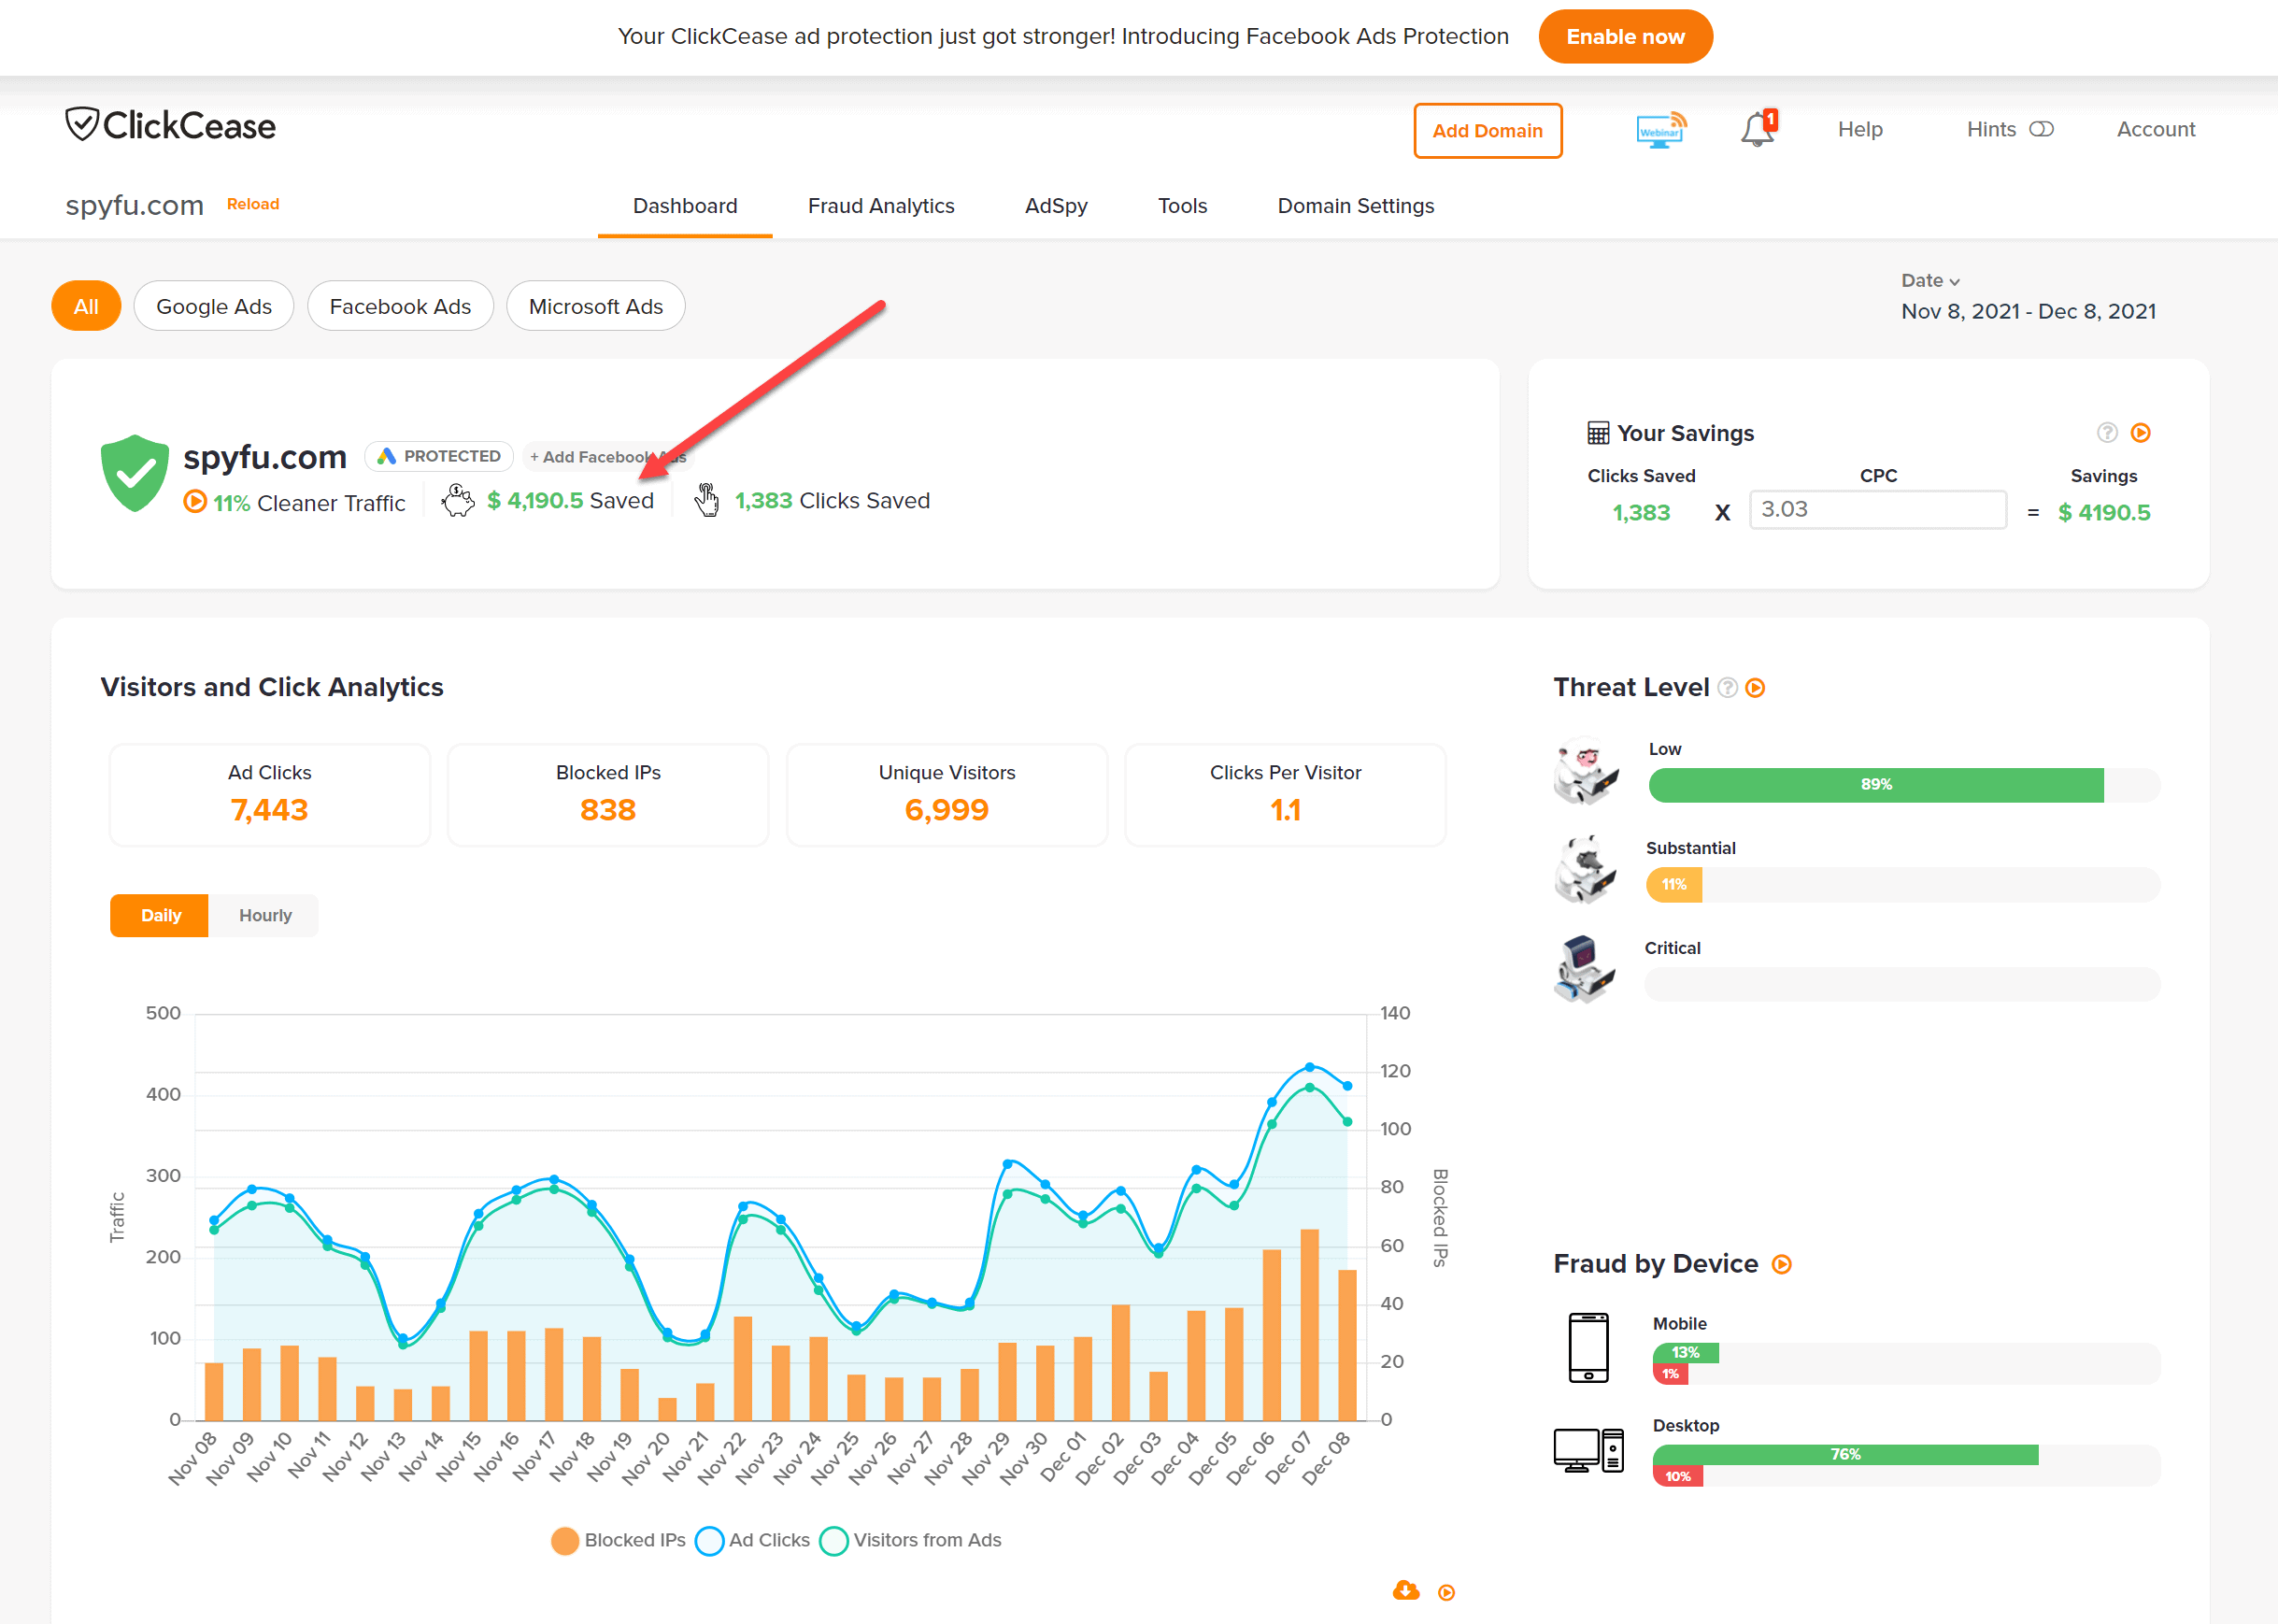Open the Dashboard tab

coord(685,206)
